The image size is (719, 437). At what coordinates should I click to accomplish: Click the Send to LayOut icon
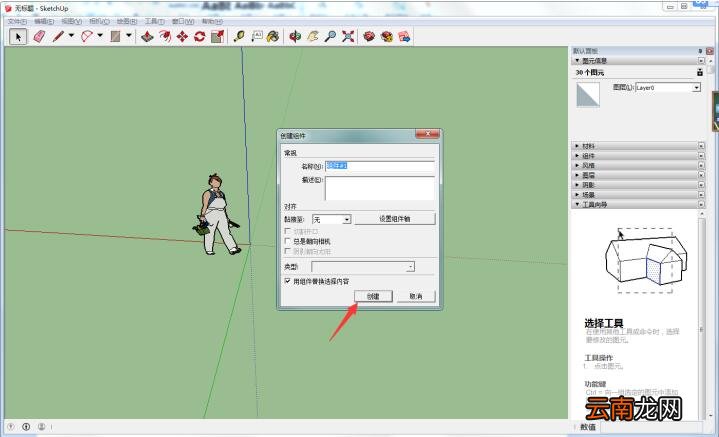click(404, 36)
